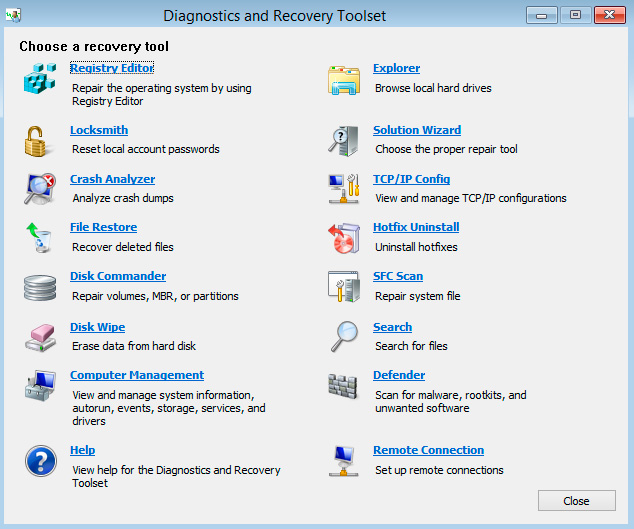Open the TCP/IP Config link

(x=411, y=179)
